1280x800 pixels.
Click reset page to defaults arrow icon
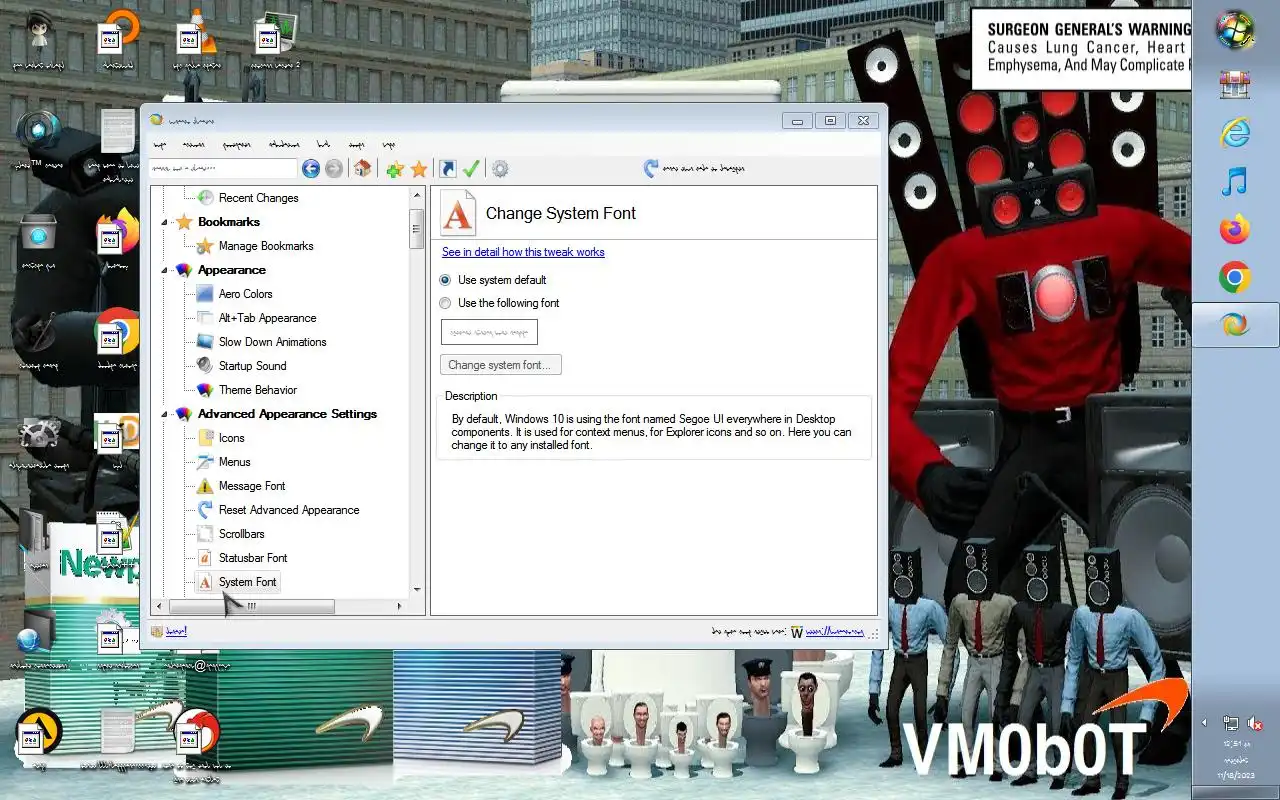coord(651,168)
